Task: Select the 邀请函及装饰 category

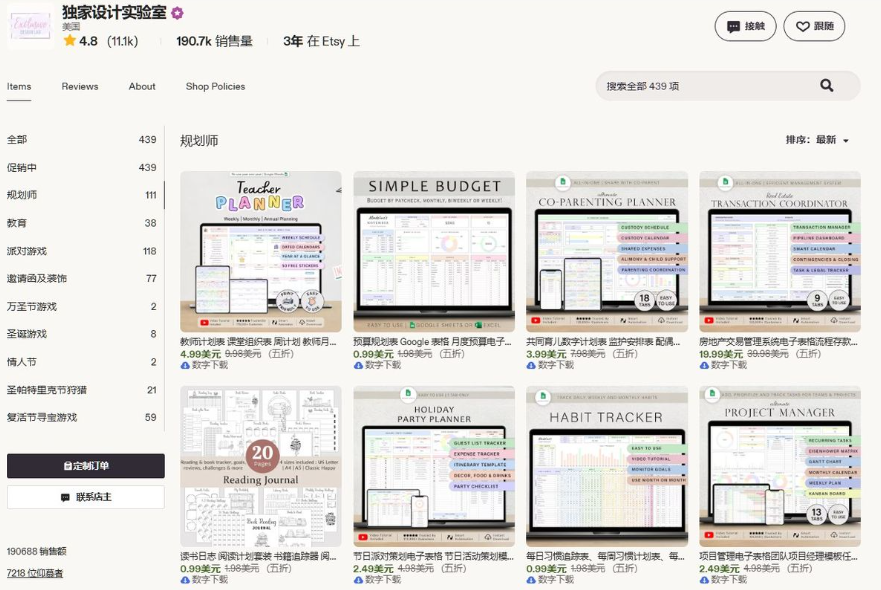Action: click(82, 279)
